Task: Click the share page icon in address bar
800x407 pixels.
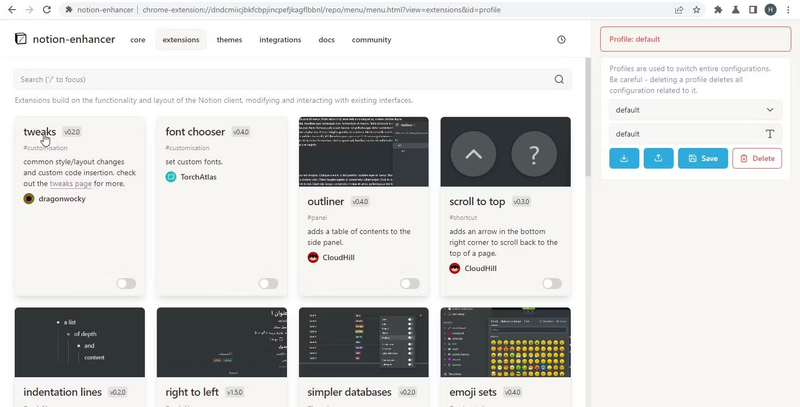Action: point(679,10)
